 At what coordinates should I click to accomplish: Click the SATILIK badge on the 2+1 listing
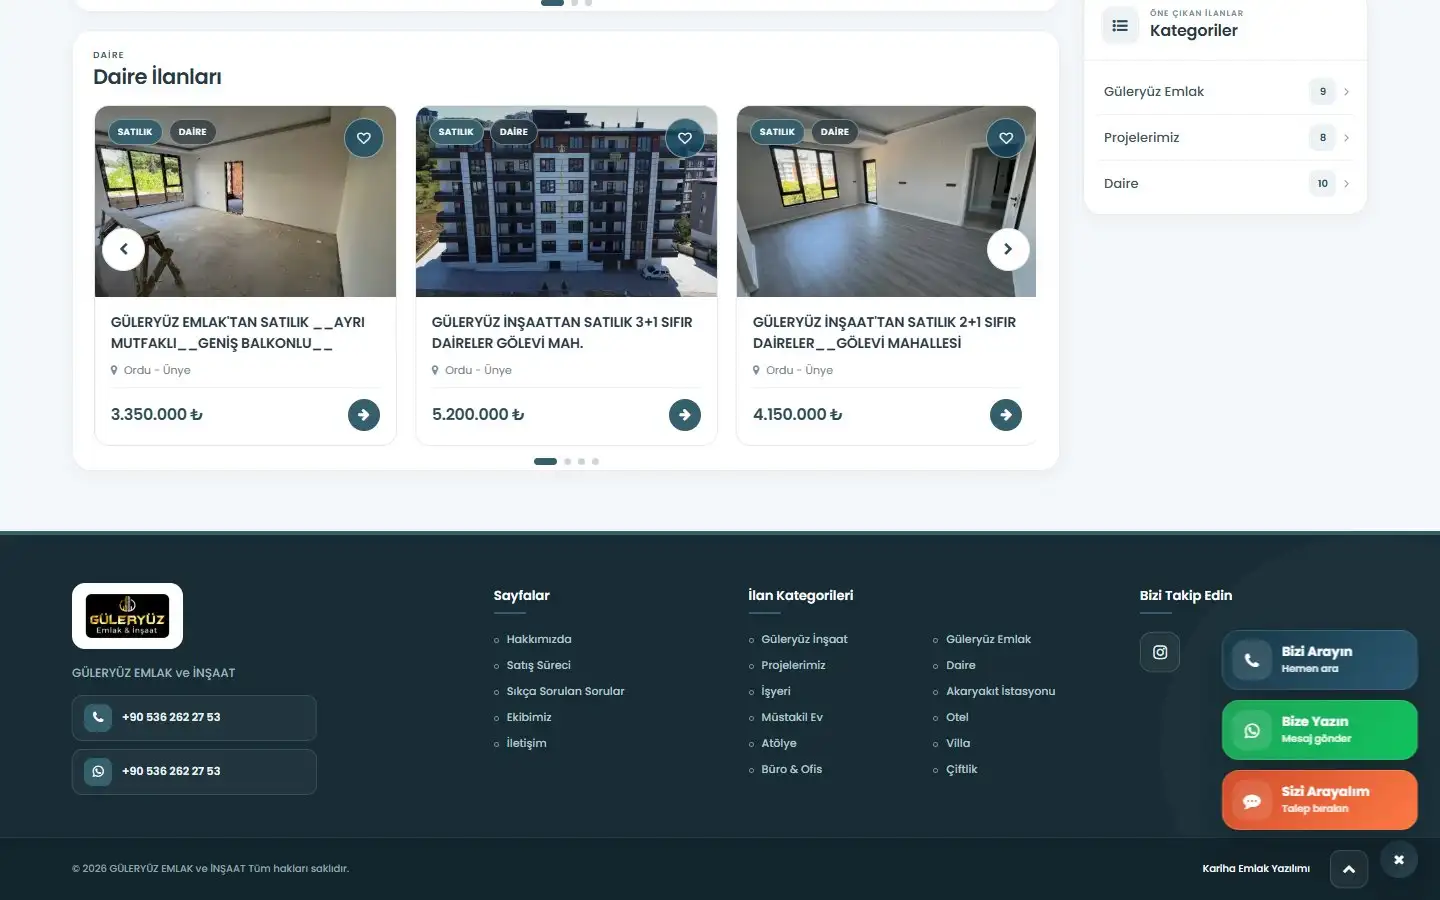[x=777, y=132]
